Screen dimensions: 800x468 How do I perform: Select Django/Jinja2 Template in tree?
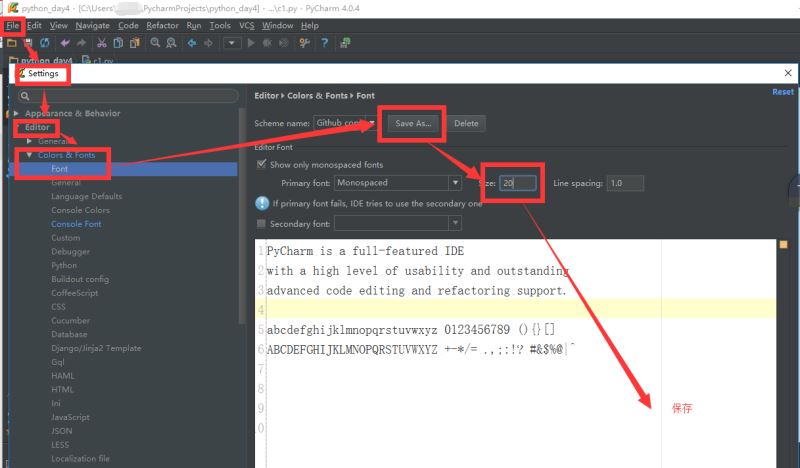click(x=96, y=348)
